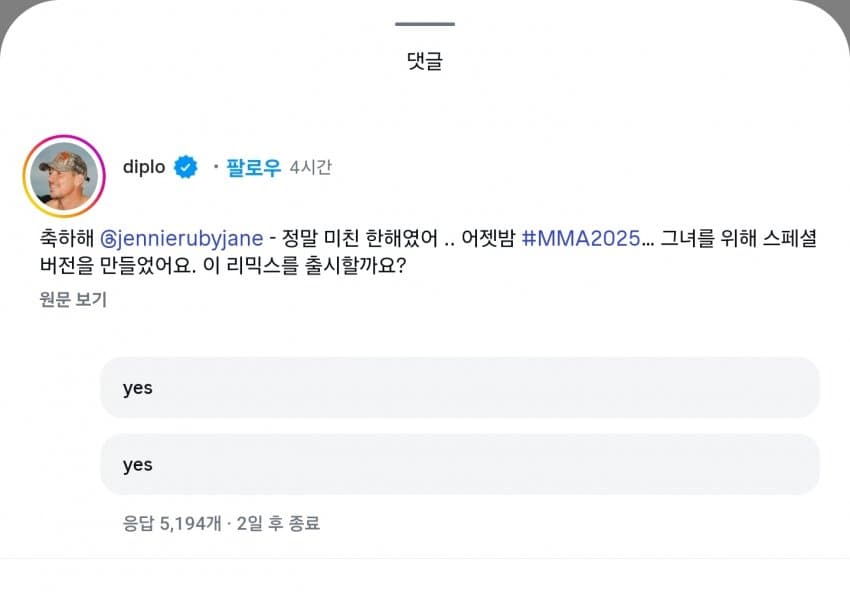The height and width of the screenshot is (592, 850).
Task: Click the dot separator before 팔로우
Action: pyautogui.click(x=215, y=167)
